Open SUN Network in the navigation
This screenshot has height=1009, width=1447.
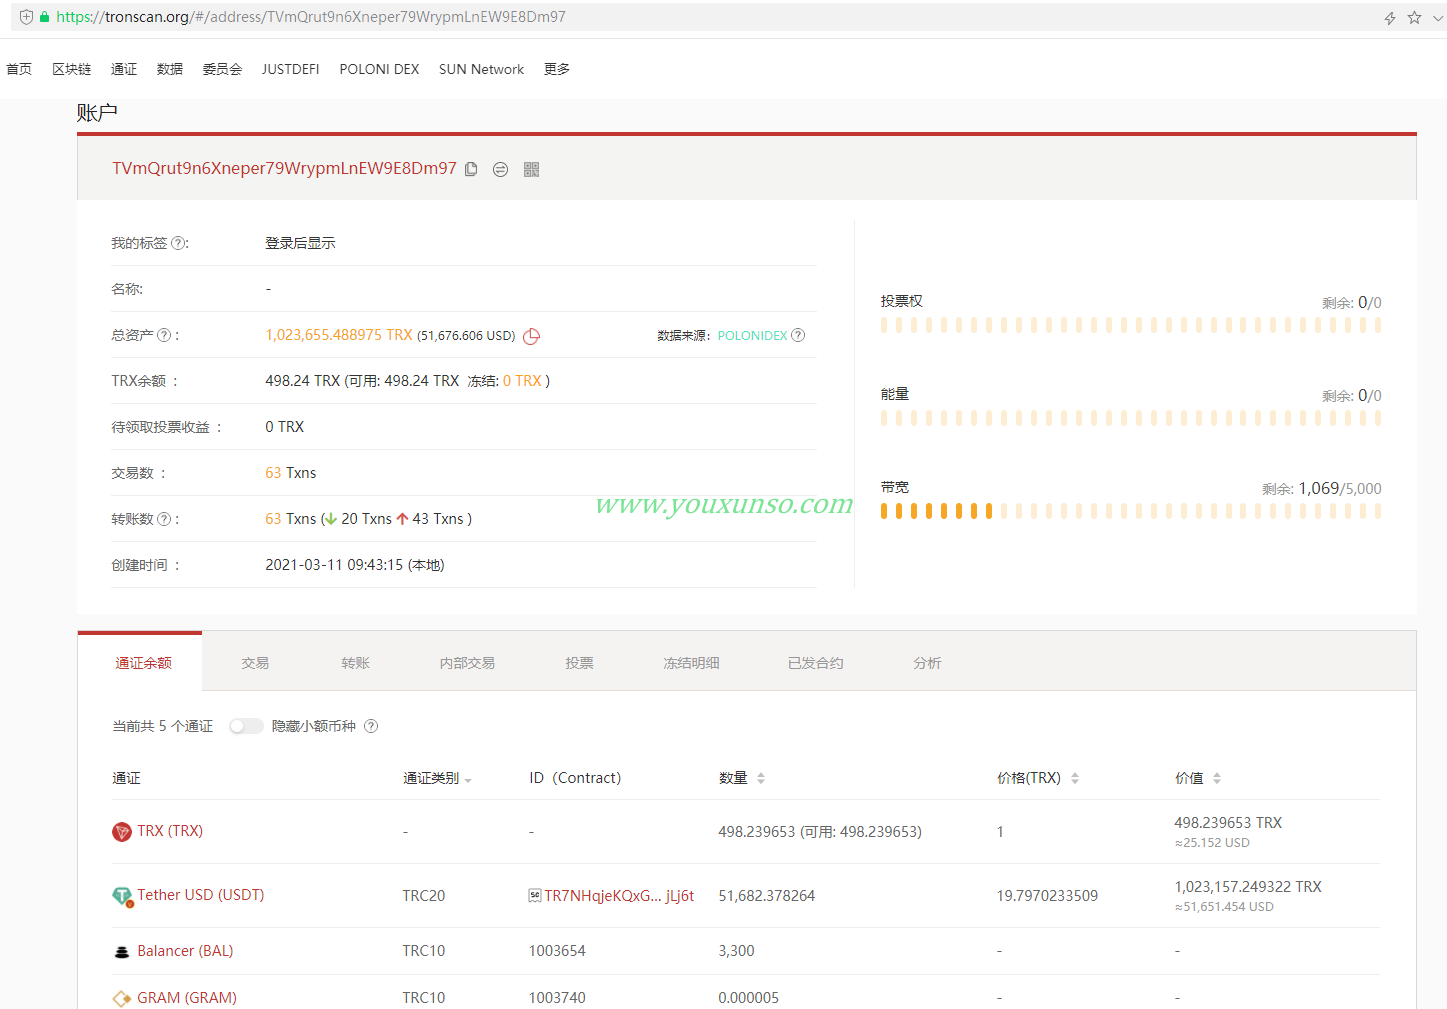tap(481, 69)
